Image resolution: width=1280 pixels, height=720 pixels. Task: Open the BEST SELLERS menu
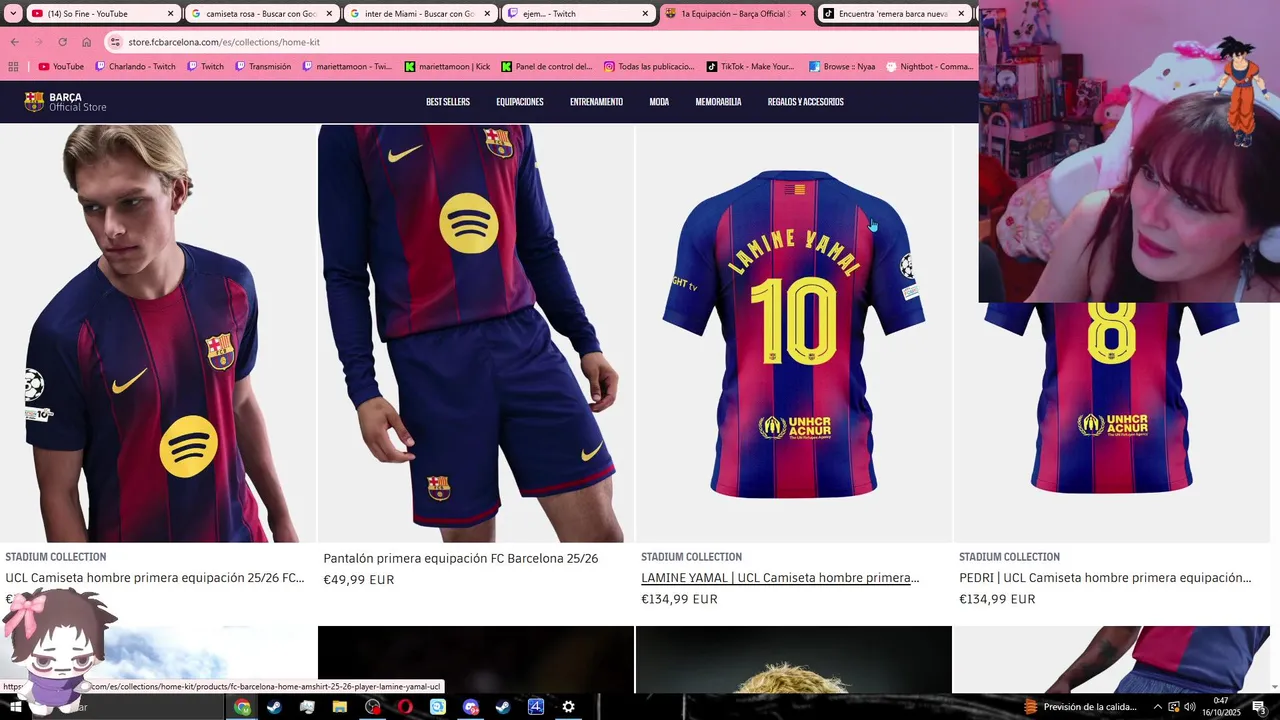(x=448, y=102)
